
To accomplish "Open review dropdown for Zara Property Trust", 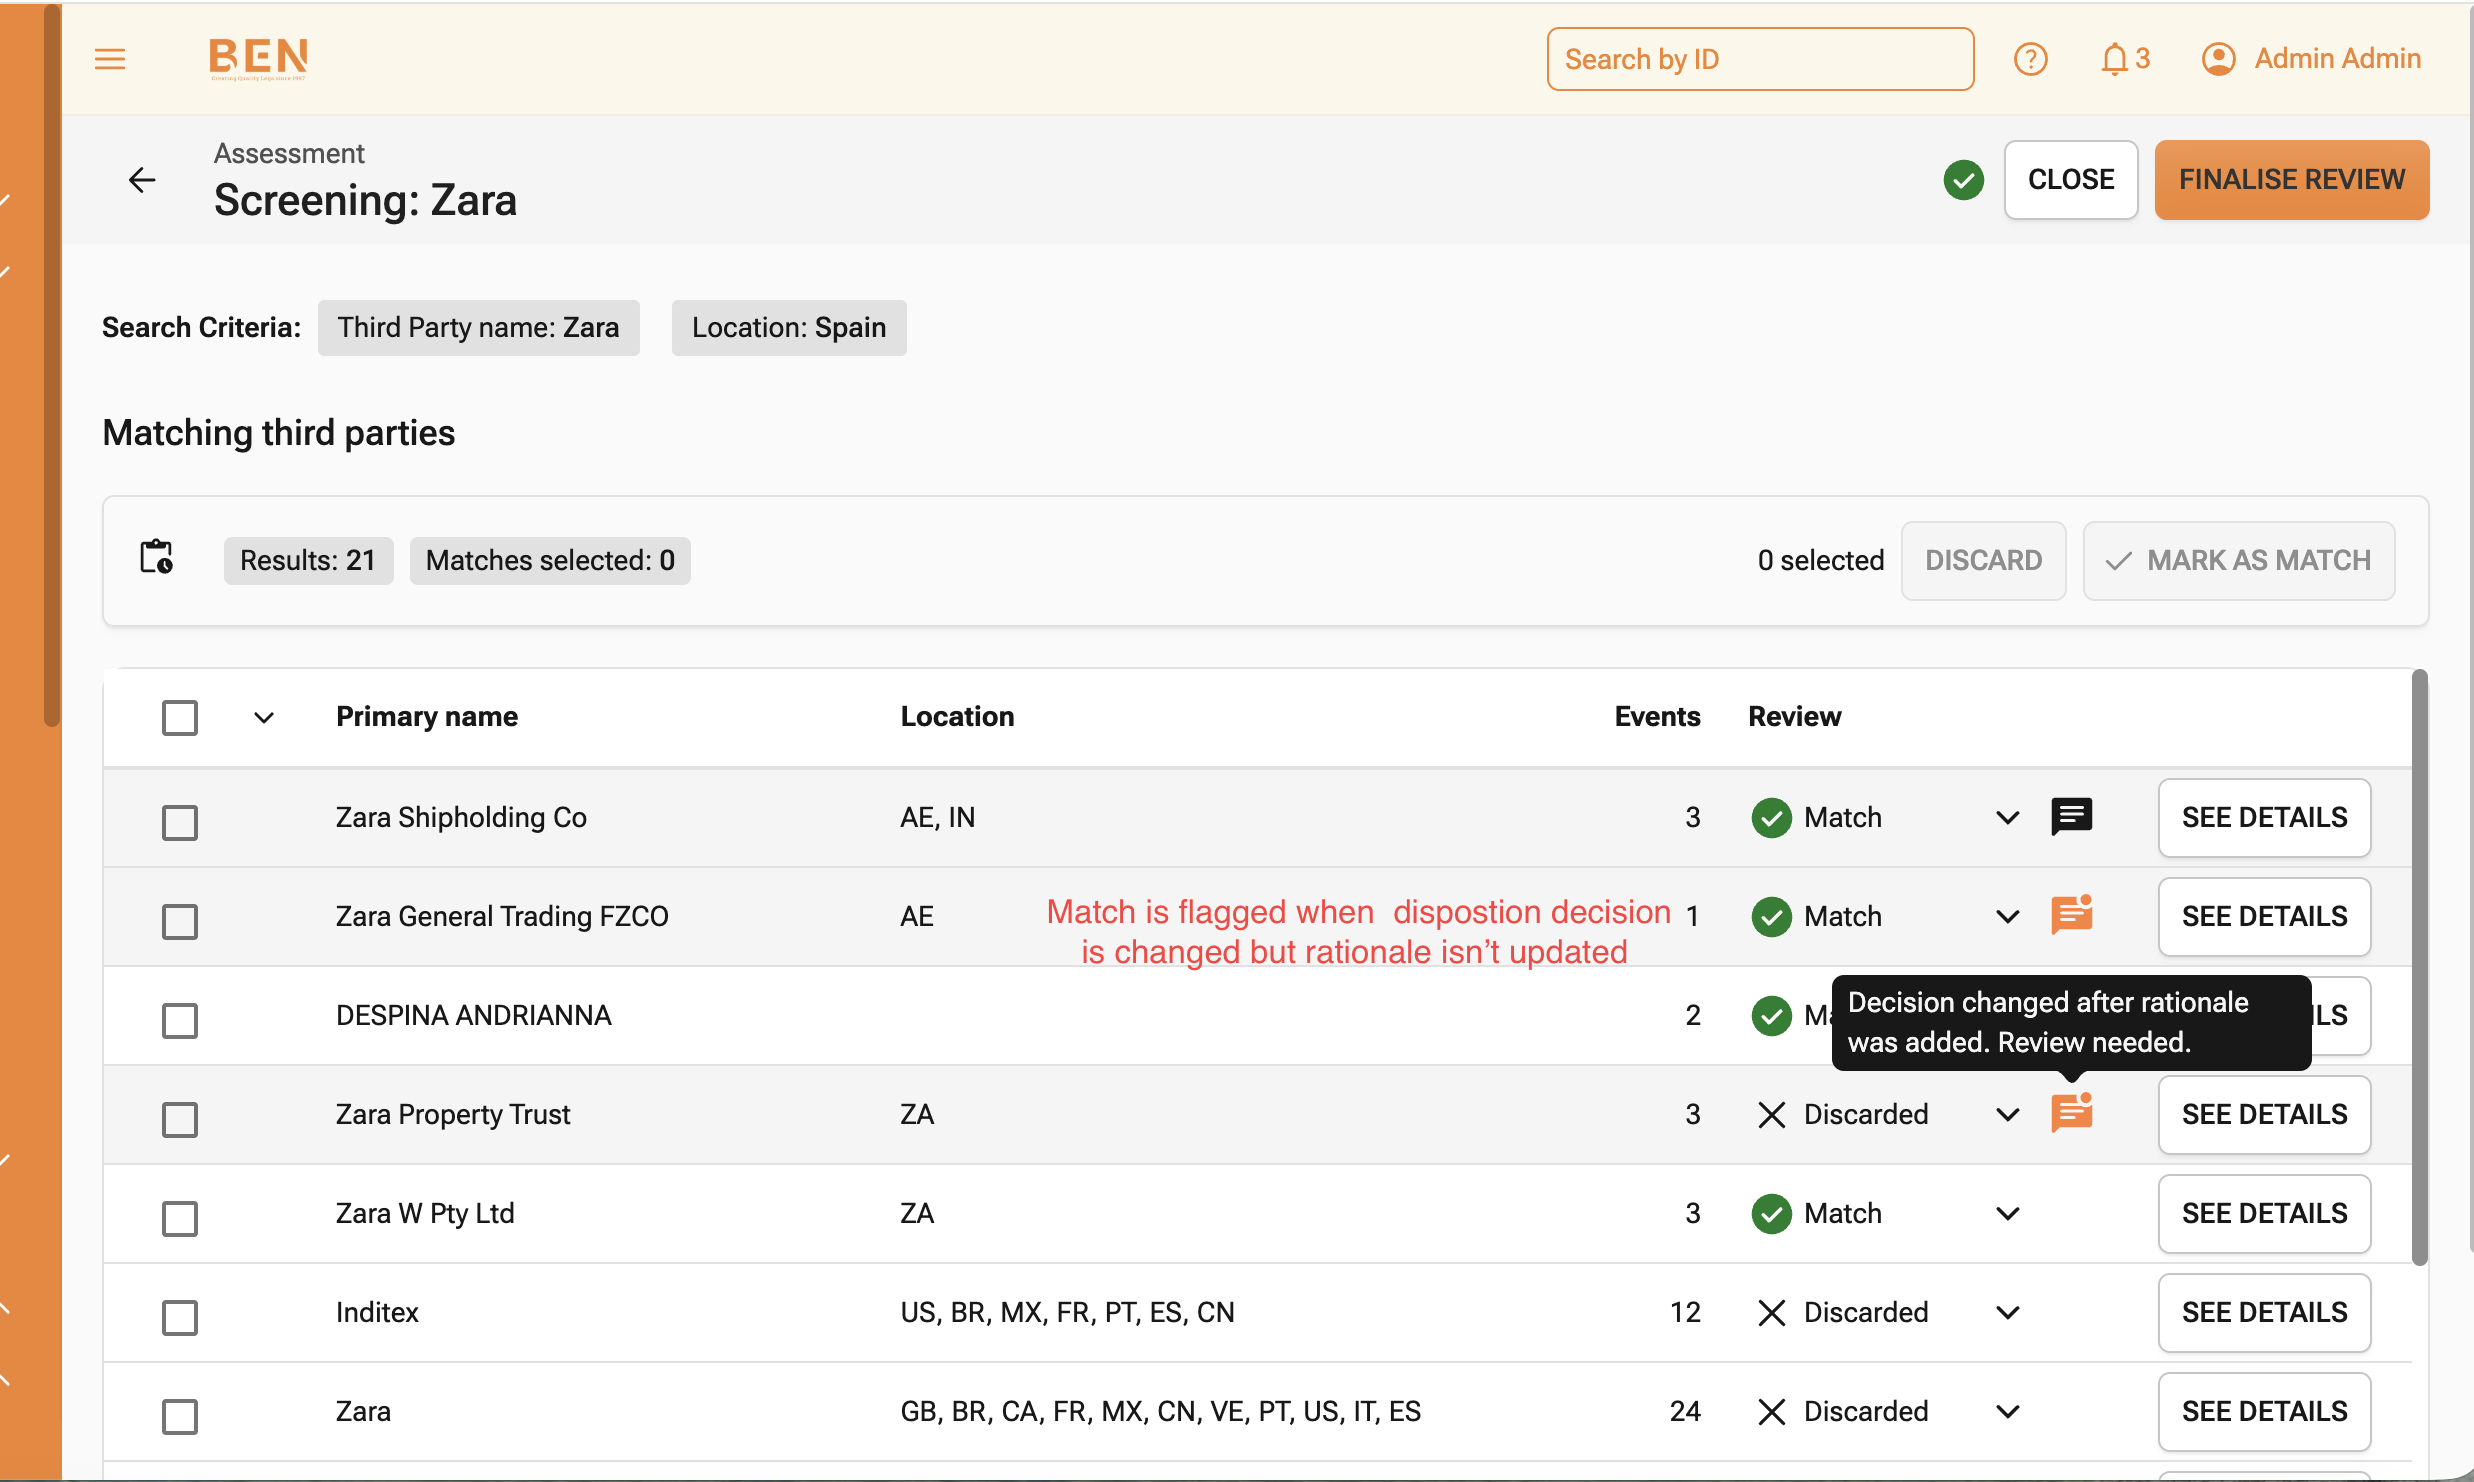I will pyautogui.click(x=2007, y=1115).
